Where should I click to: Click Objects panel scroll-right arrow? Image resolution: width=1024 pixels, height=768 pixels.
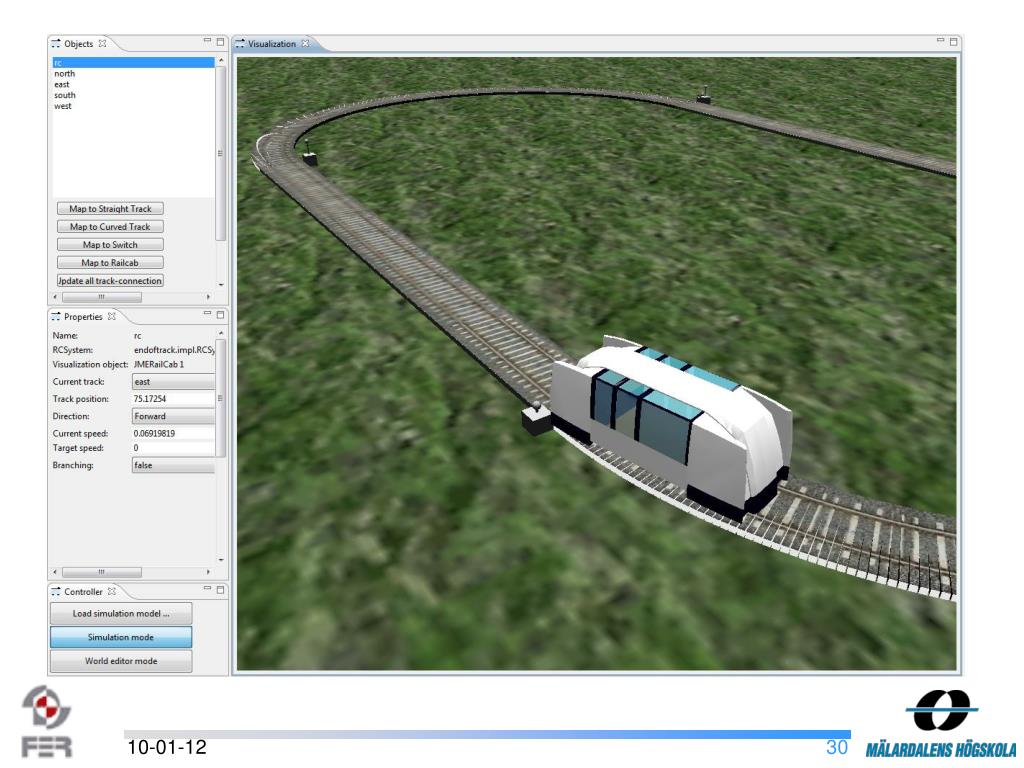click(208, 297)
